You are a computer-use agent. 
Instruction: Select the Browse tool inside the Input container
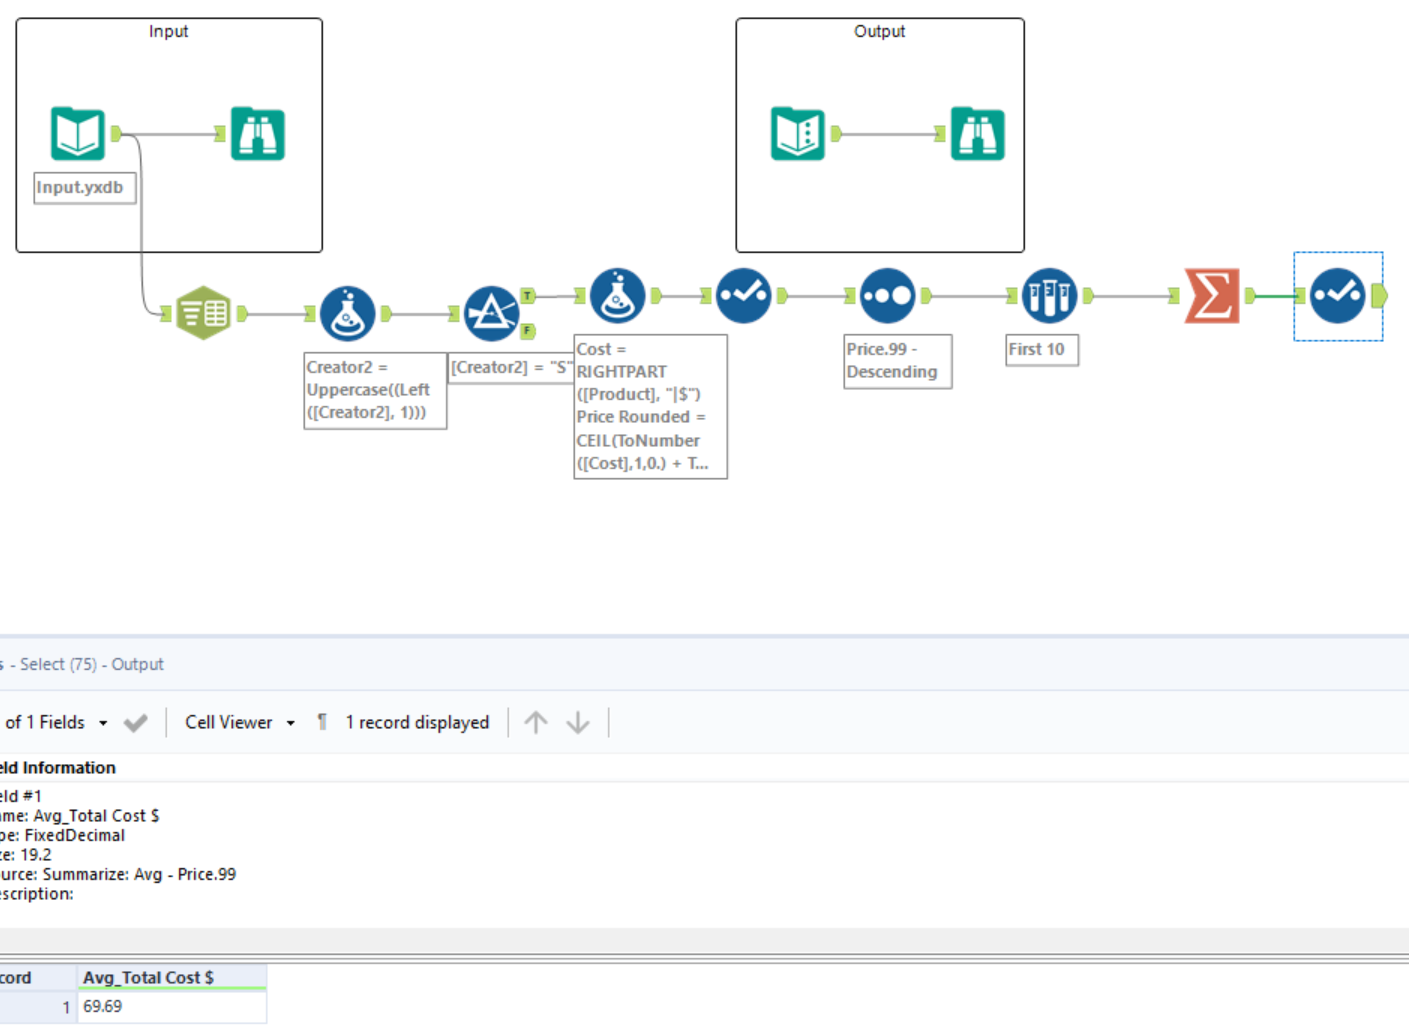tap(257, 133)
